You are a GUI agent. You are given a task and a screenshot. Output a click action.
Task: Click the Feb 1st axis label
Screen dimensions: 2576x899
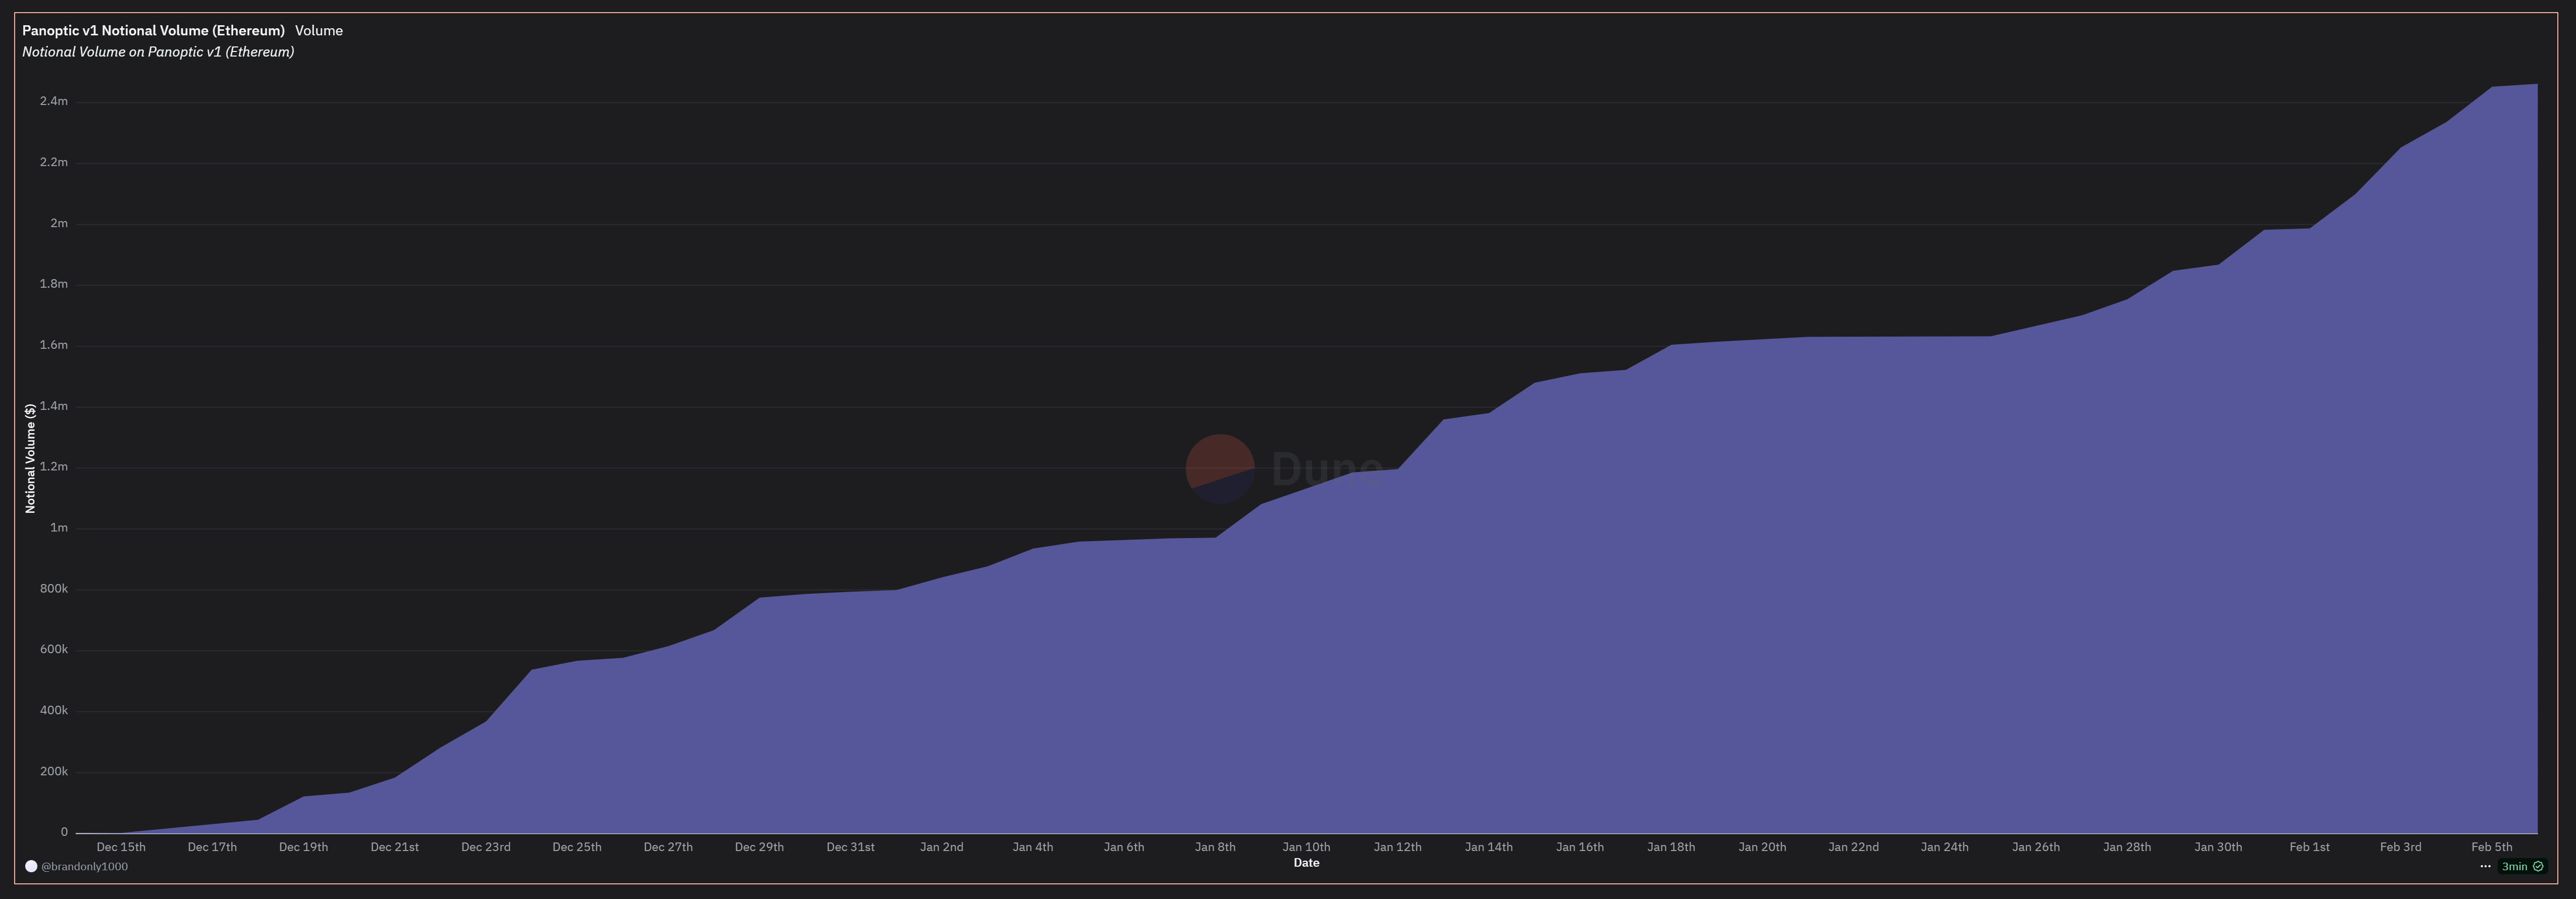[2309, 847]
